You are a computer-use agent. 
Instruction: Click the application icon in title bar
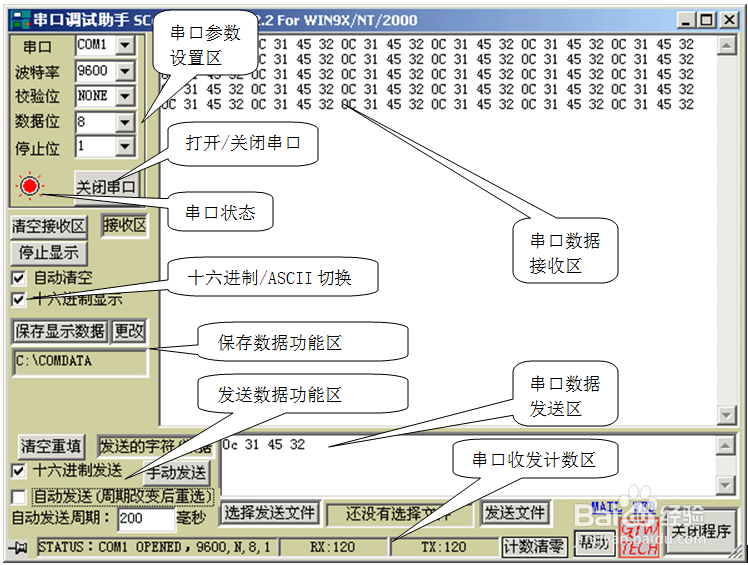pos(21,20)
